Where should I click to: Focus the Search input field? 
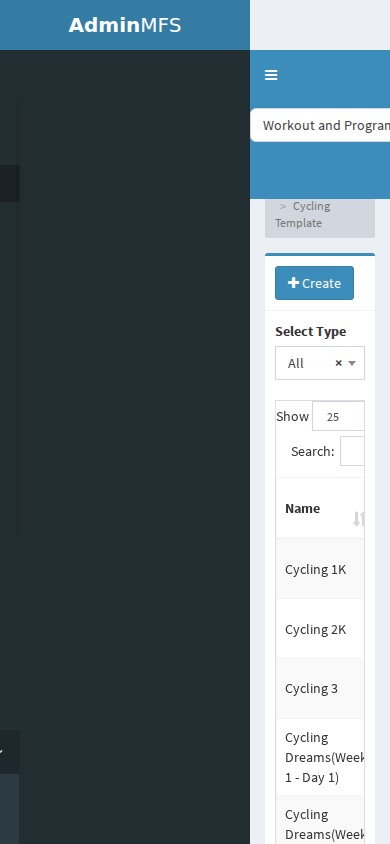point(352,451)
